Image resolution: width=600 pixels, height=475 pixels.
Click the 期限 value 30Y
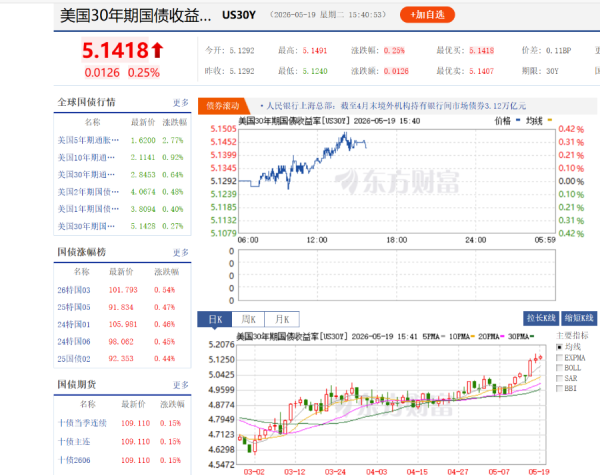[552, 71]
